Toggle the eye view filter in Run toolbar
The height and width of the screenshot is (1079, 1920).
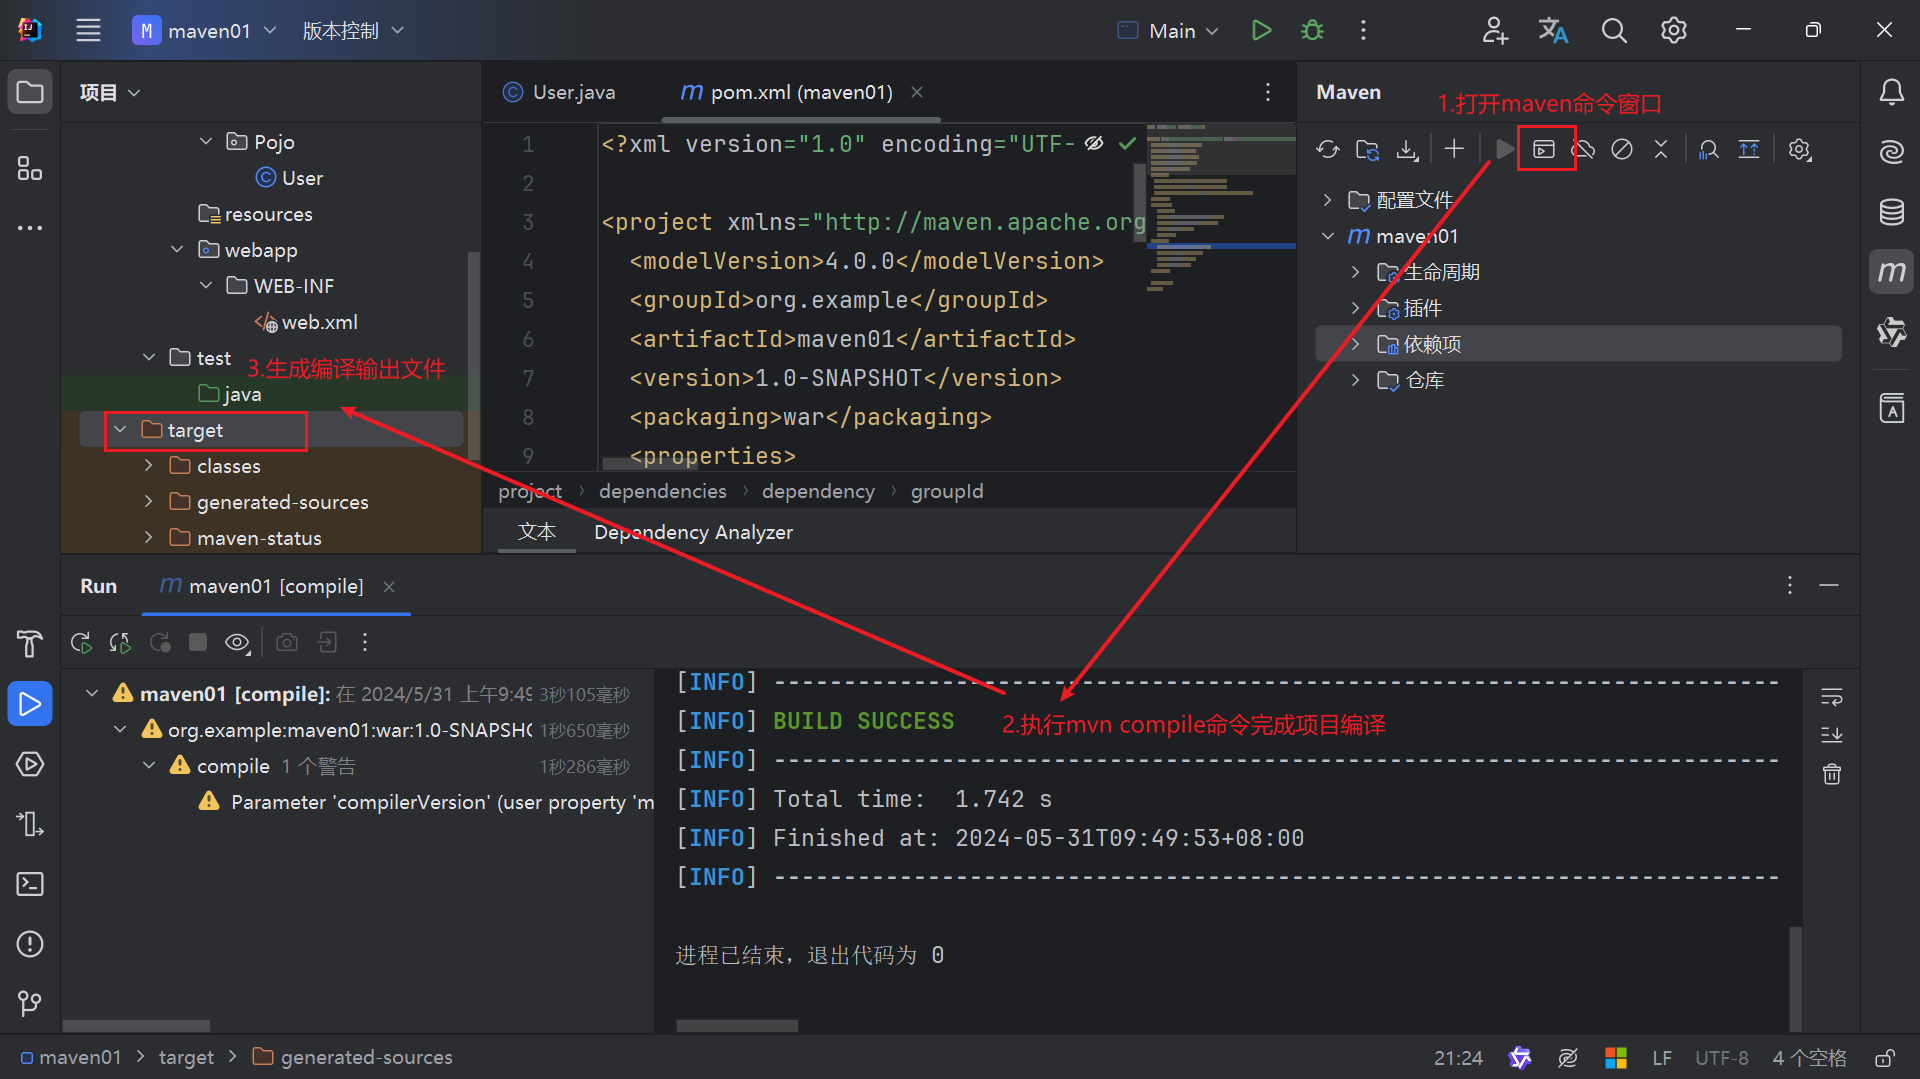(237, 642)
